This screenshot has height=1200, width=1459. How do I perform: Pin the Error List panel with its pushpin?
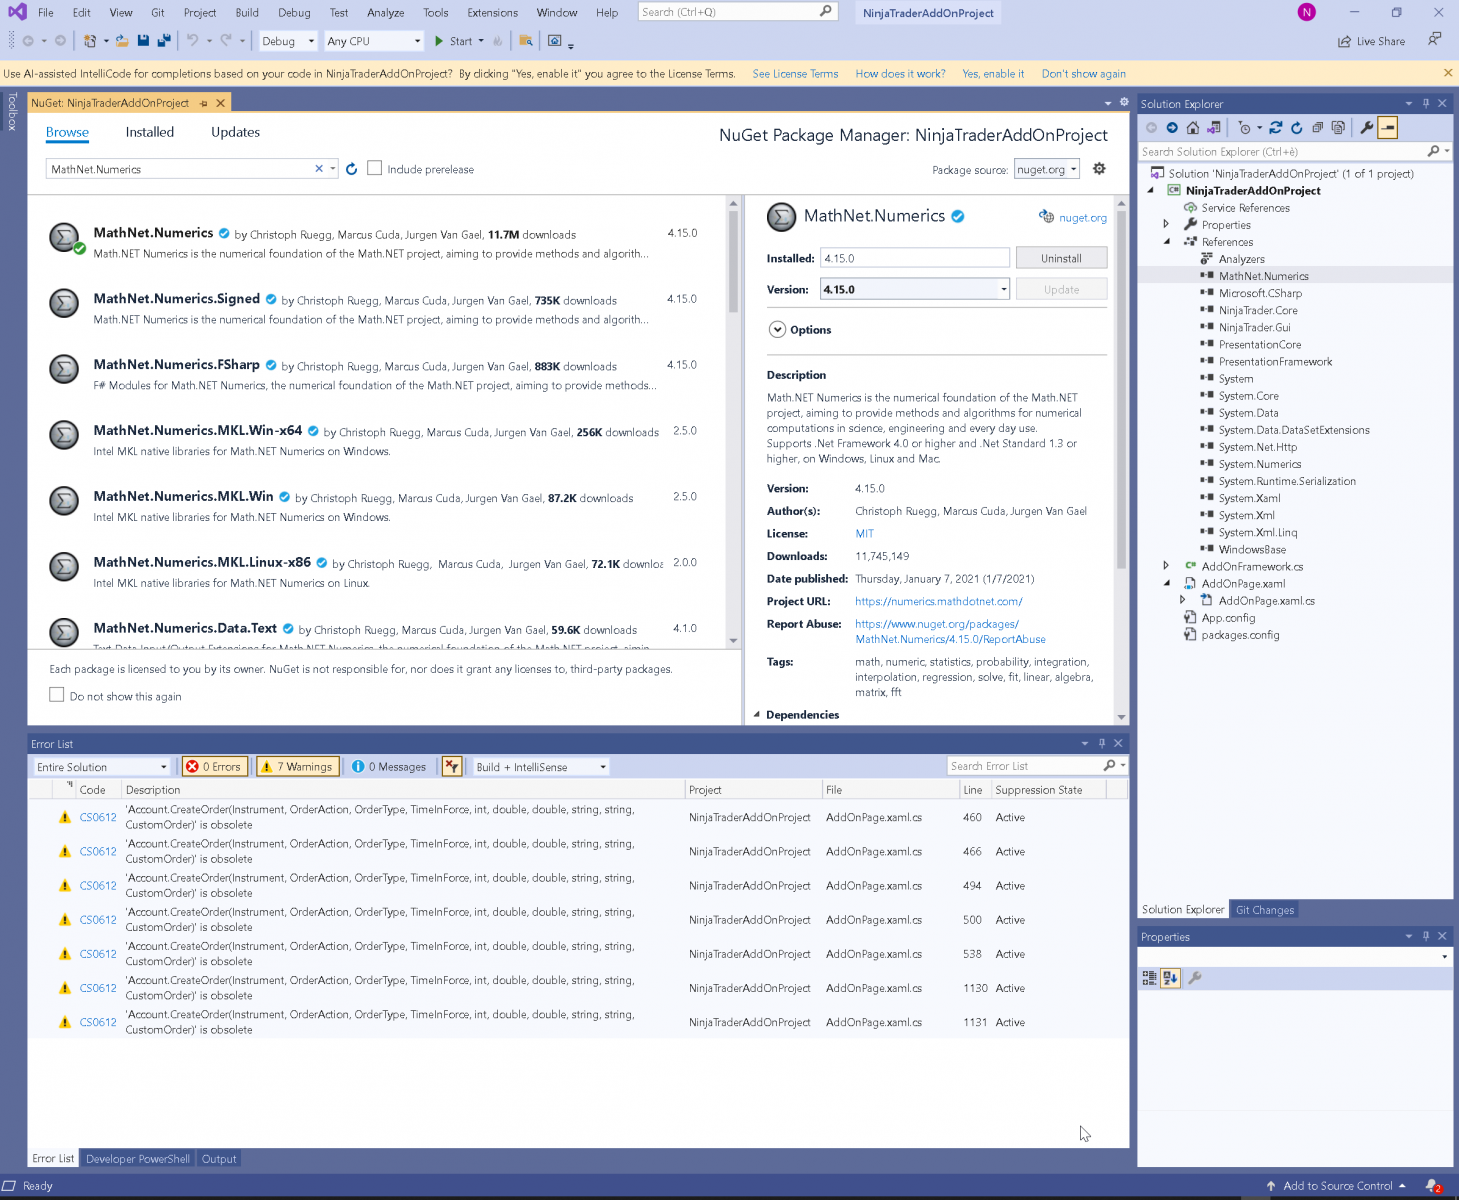[1102, 743]
